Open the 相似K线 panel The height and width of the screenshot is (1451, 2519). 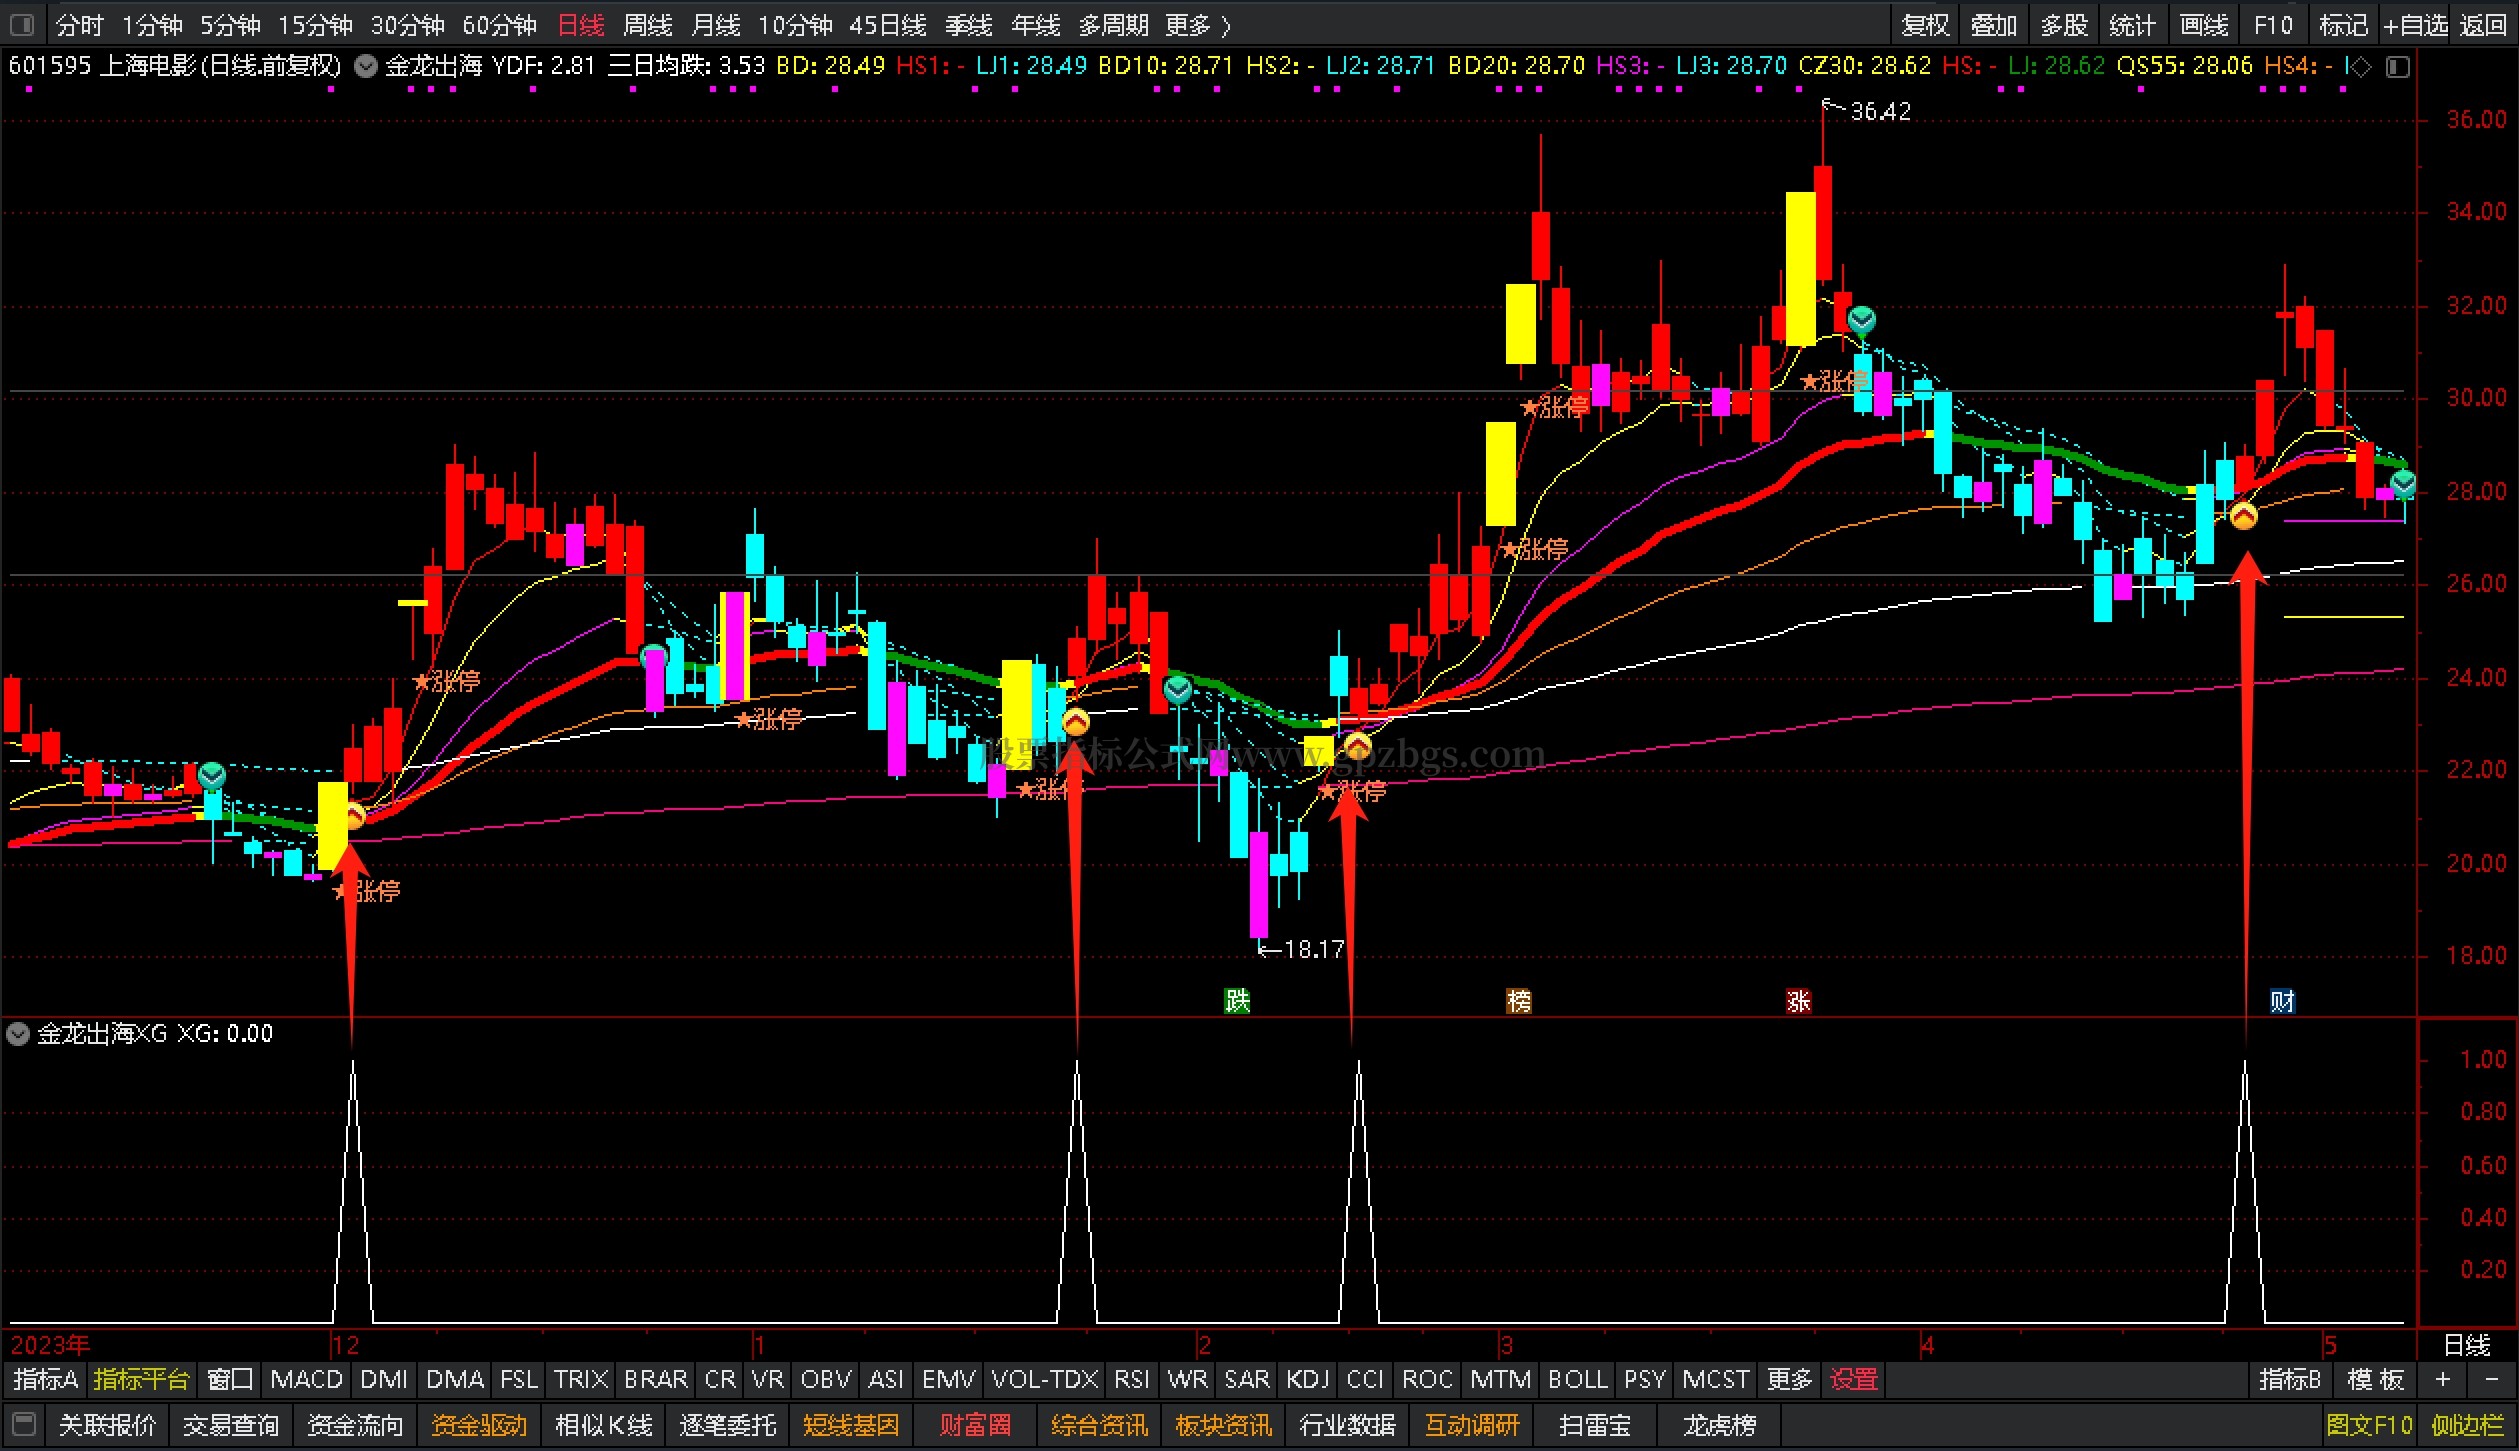(604, 1425)
